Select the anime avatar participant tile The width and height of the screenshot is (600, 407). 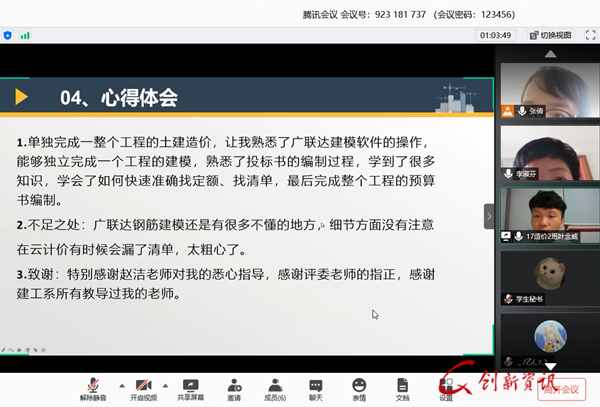click(x=550, y=340)
